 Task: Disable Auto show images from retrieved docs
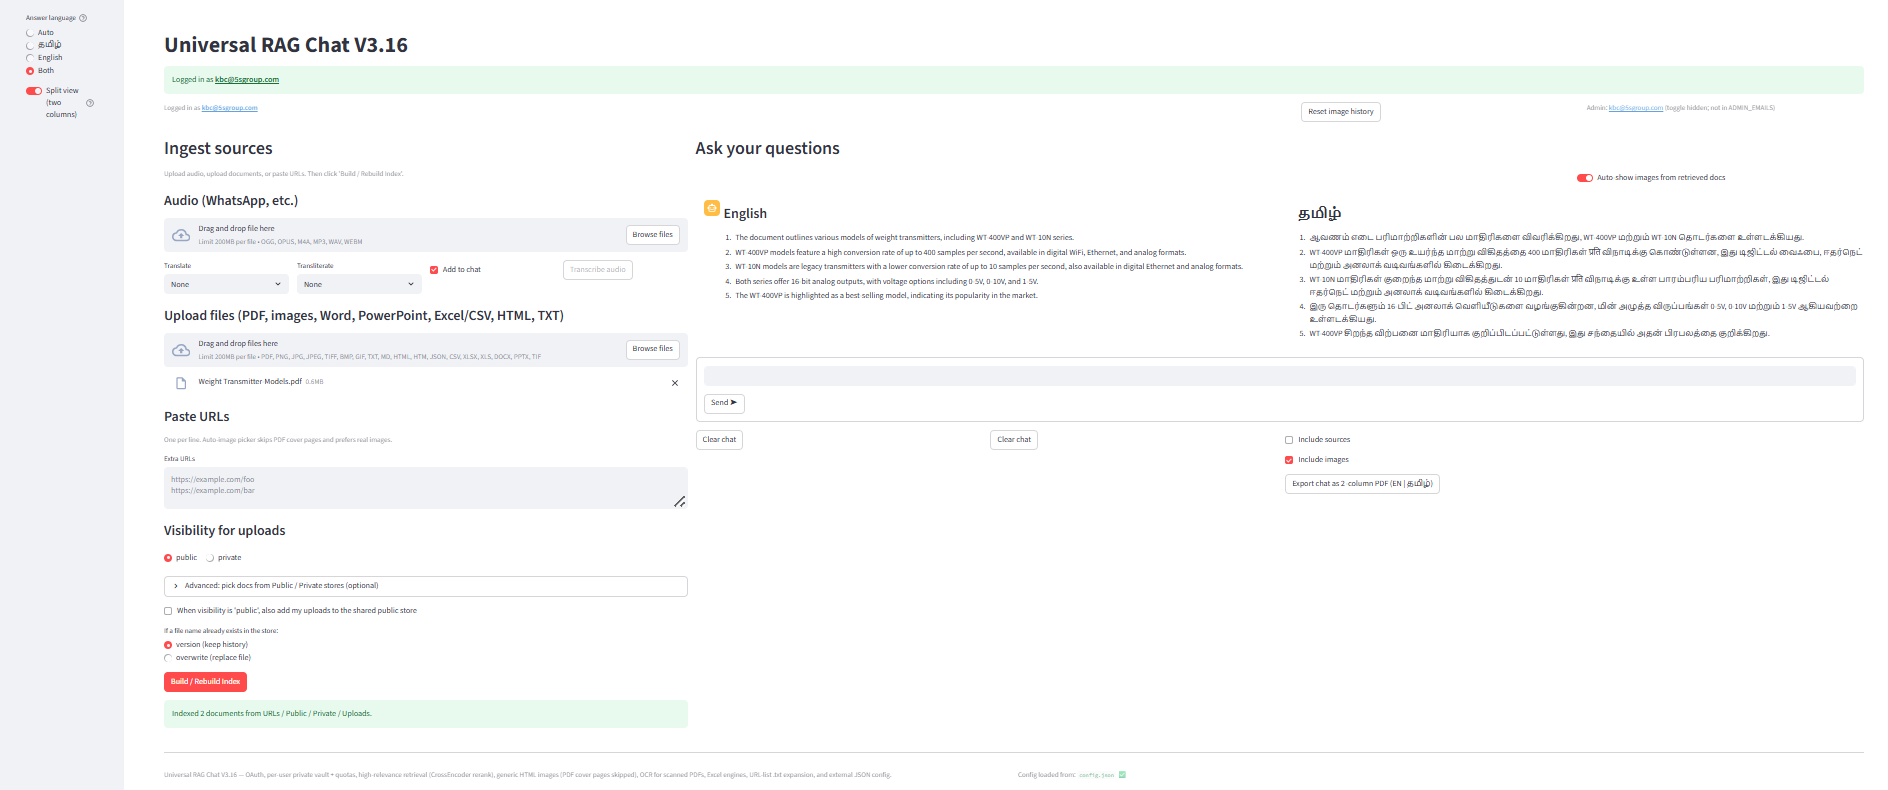click(x=1584, y=178)
